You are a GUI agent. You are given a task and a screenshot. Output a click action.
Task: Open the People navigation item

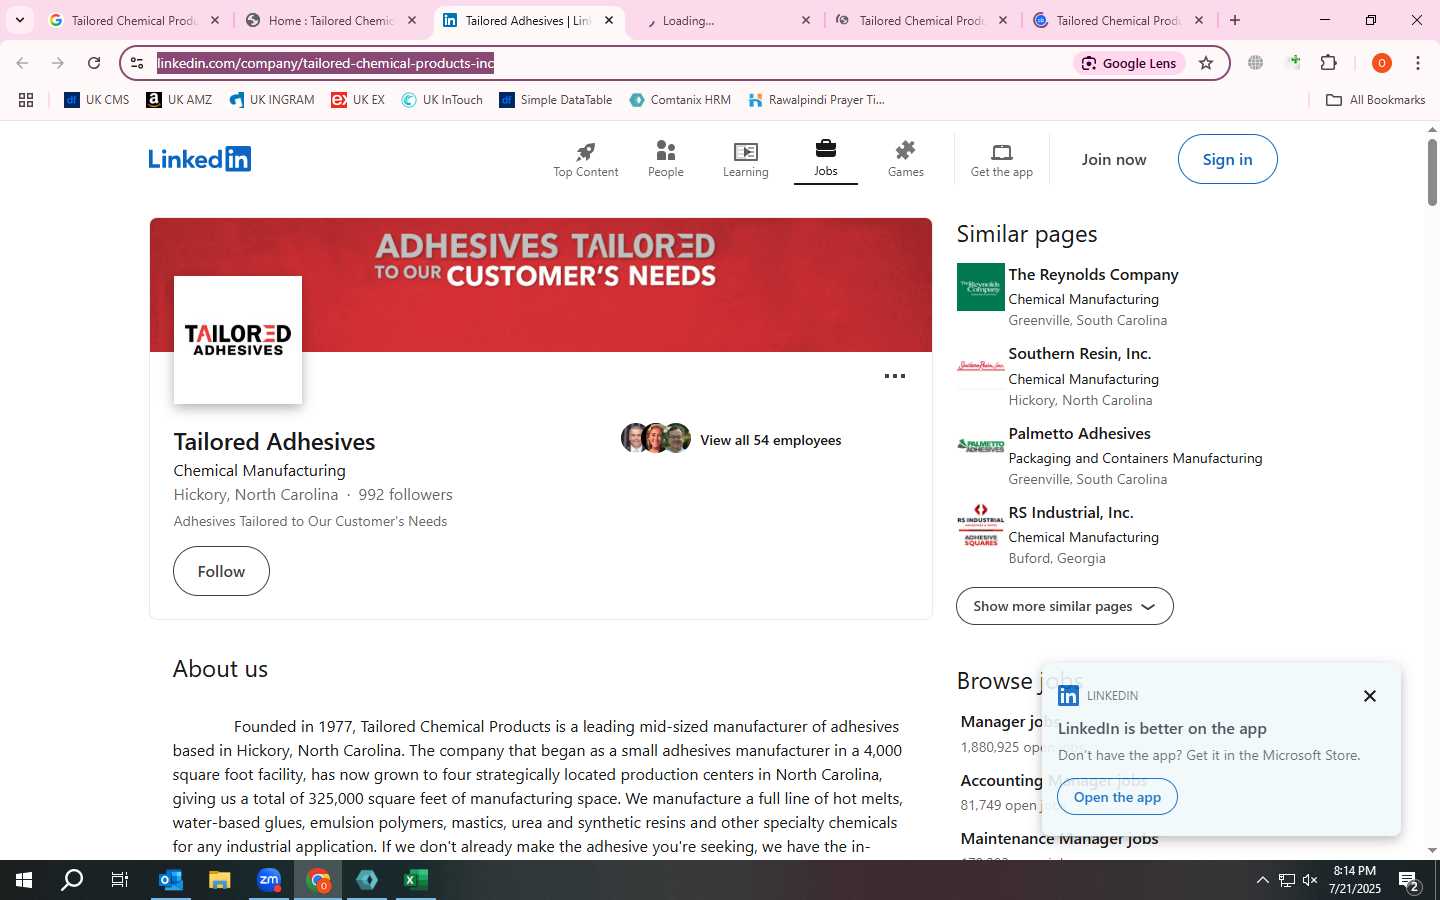(666, 159)
